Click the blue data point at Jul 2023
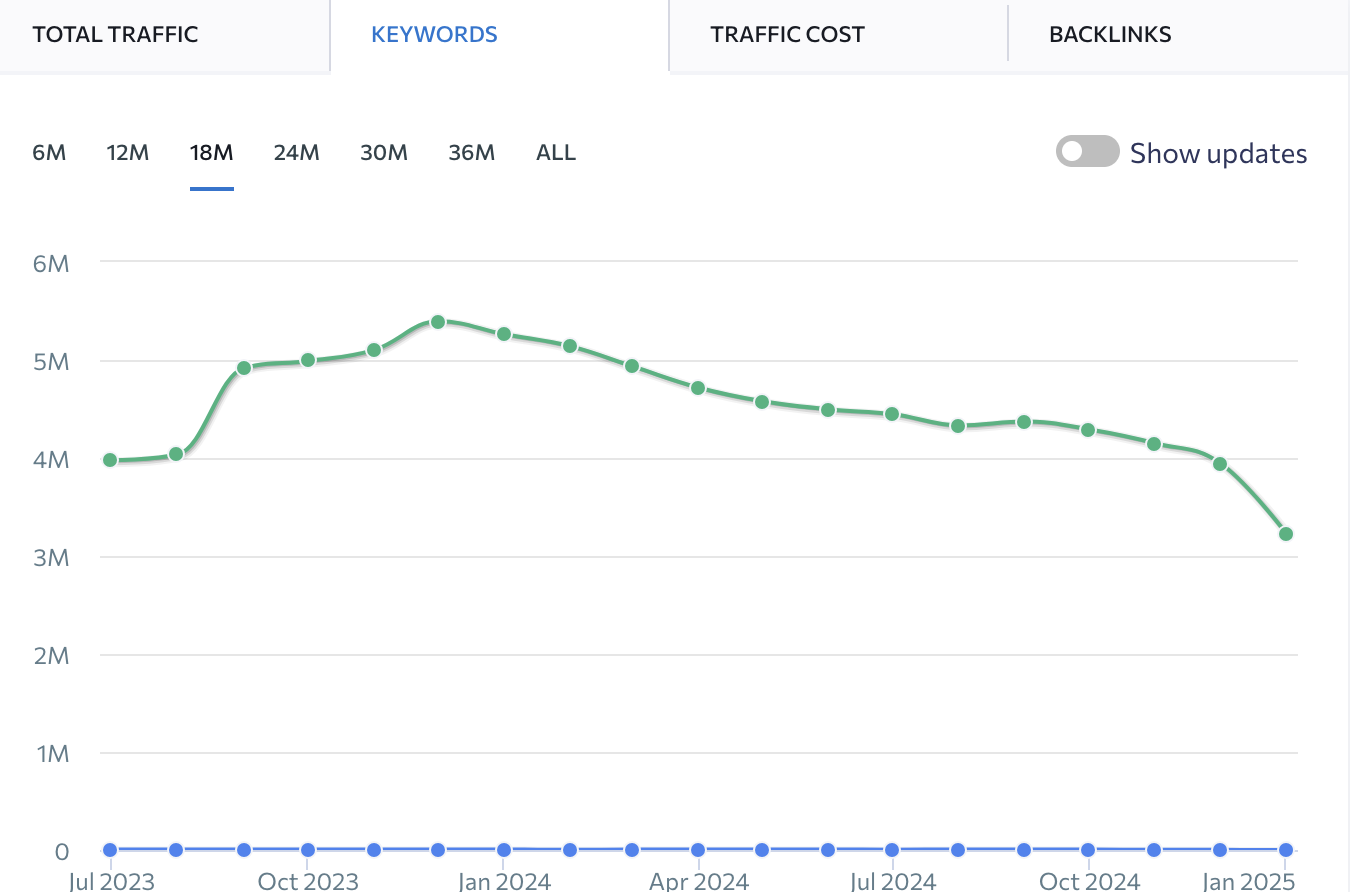The image size is (1350, 892). tap(110, 850)
